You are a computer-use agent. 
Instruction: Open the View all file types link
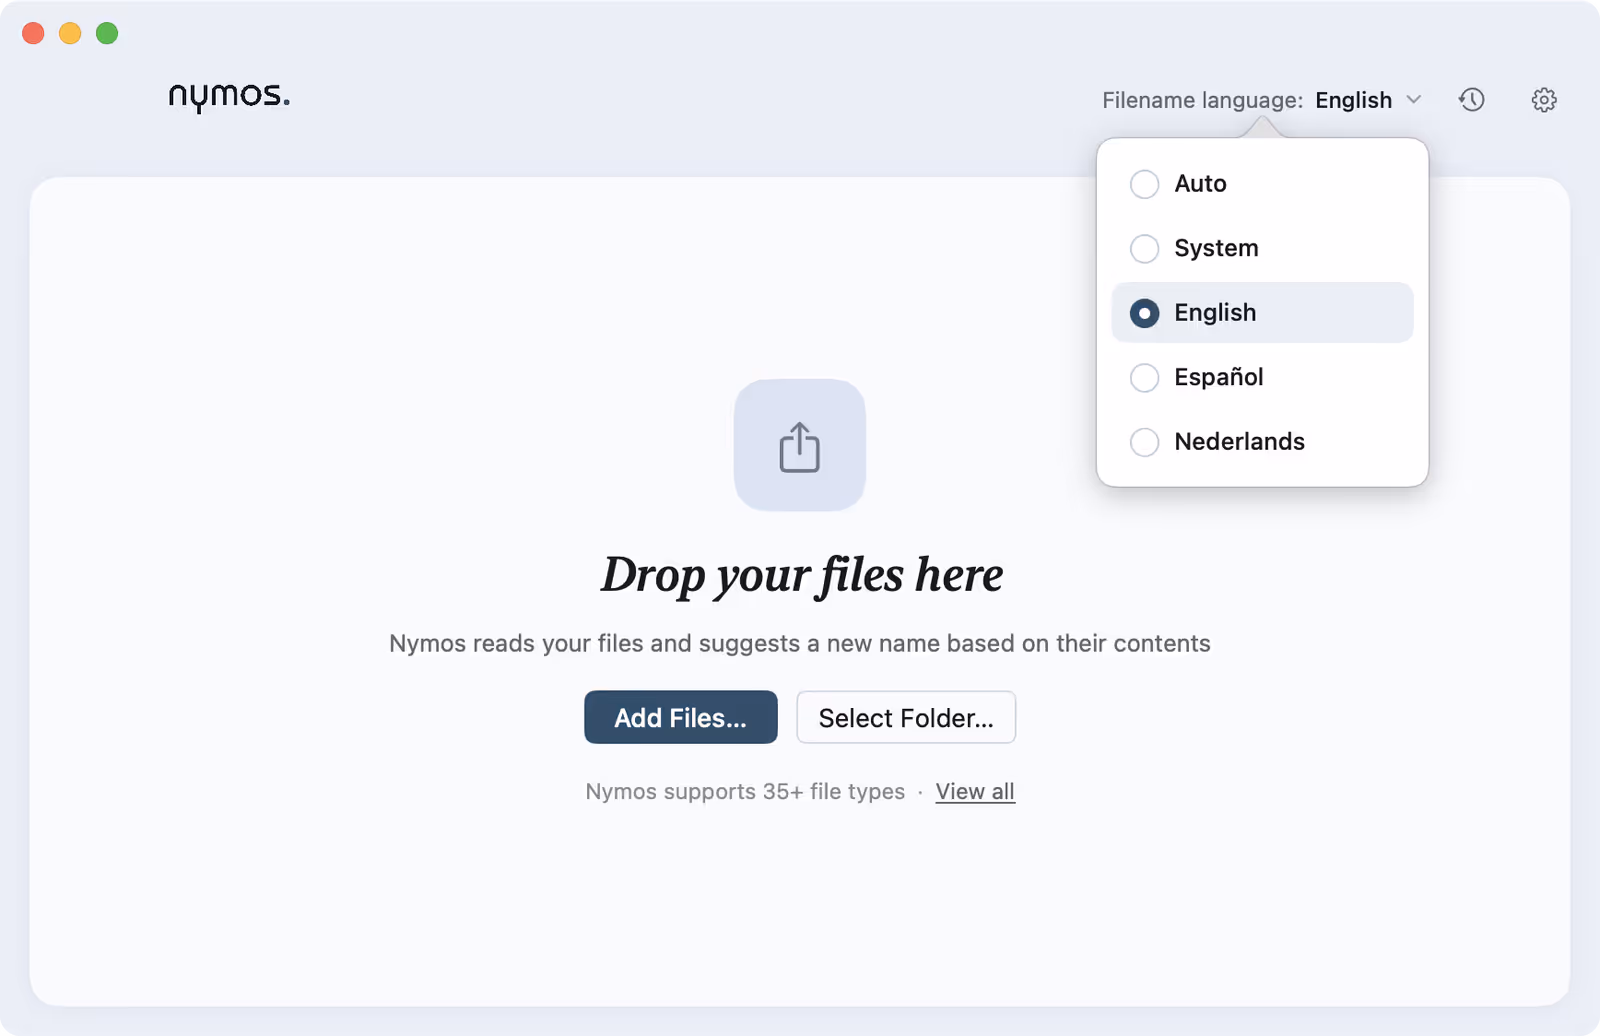pos(975,791)
